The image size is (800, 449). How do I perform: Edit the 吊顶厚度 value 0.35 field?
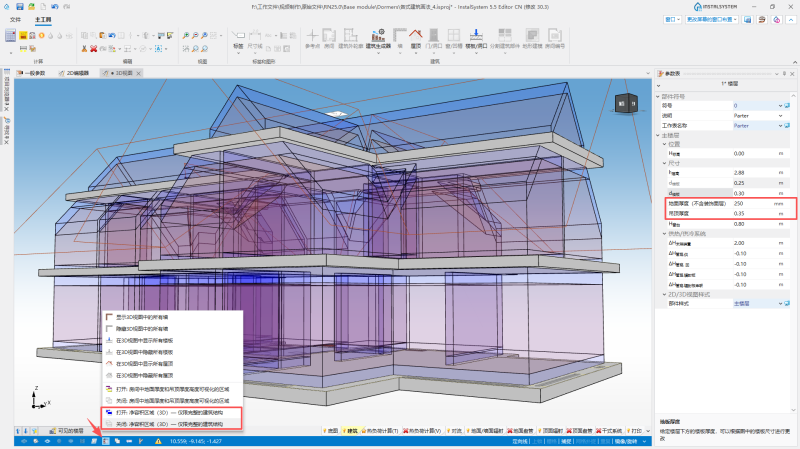click(x=753, y=213)
